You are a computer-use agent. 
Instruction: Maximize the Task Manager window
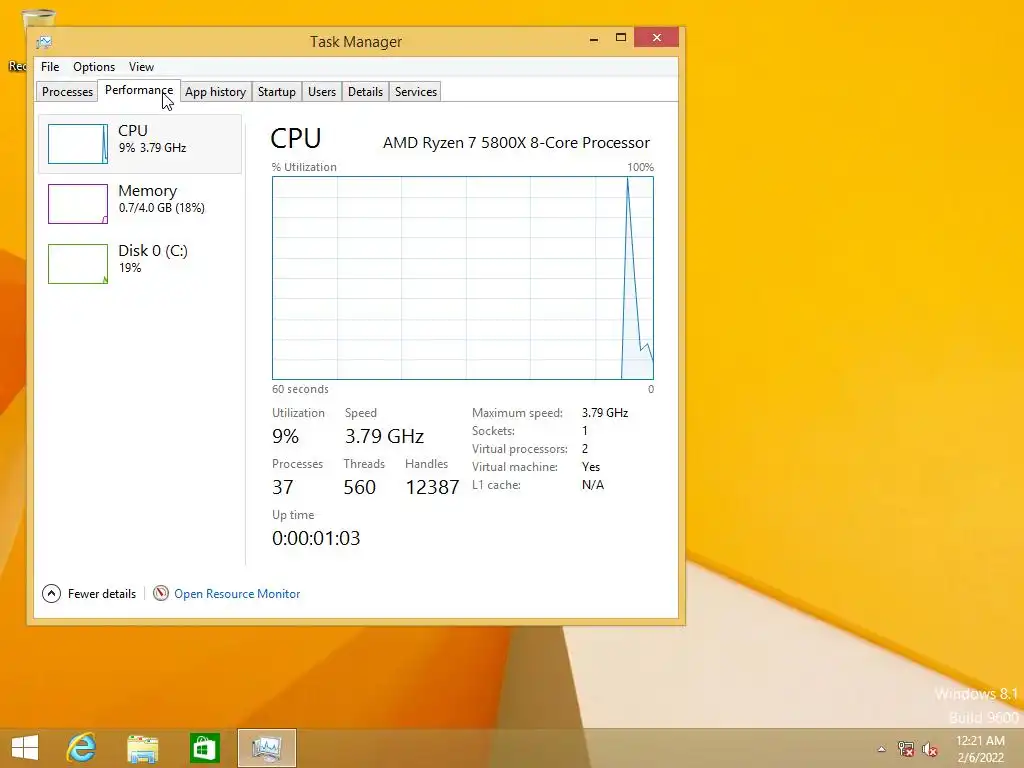[621, 38]
